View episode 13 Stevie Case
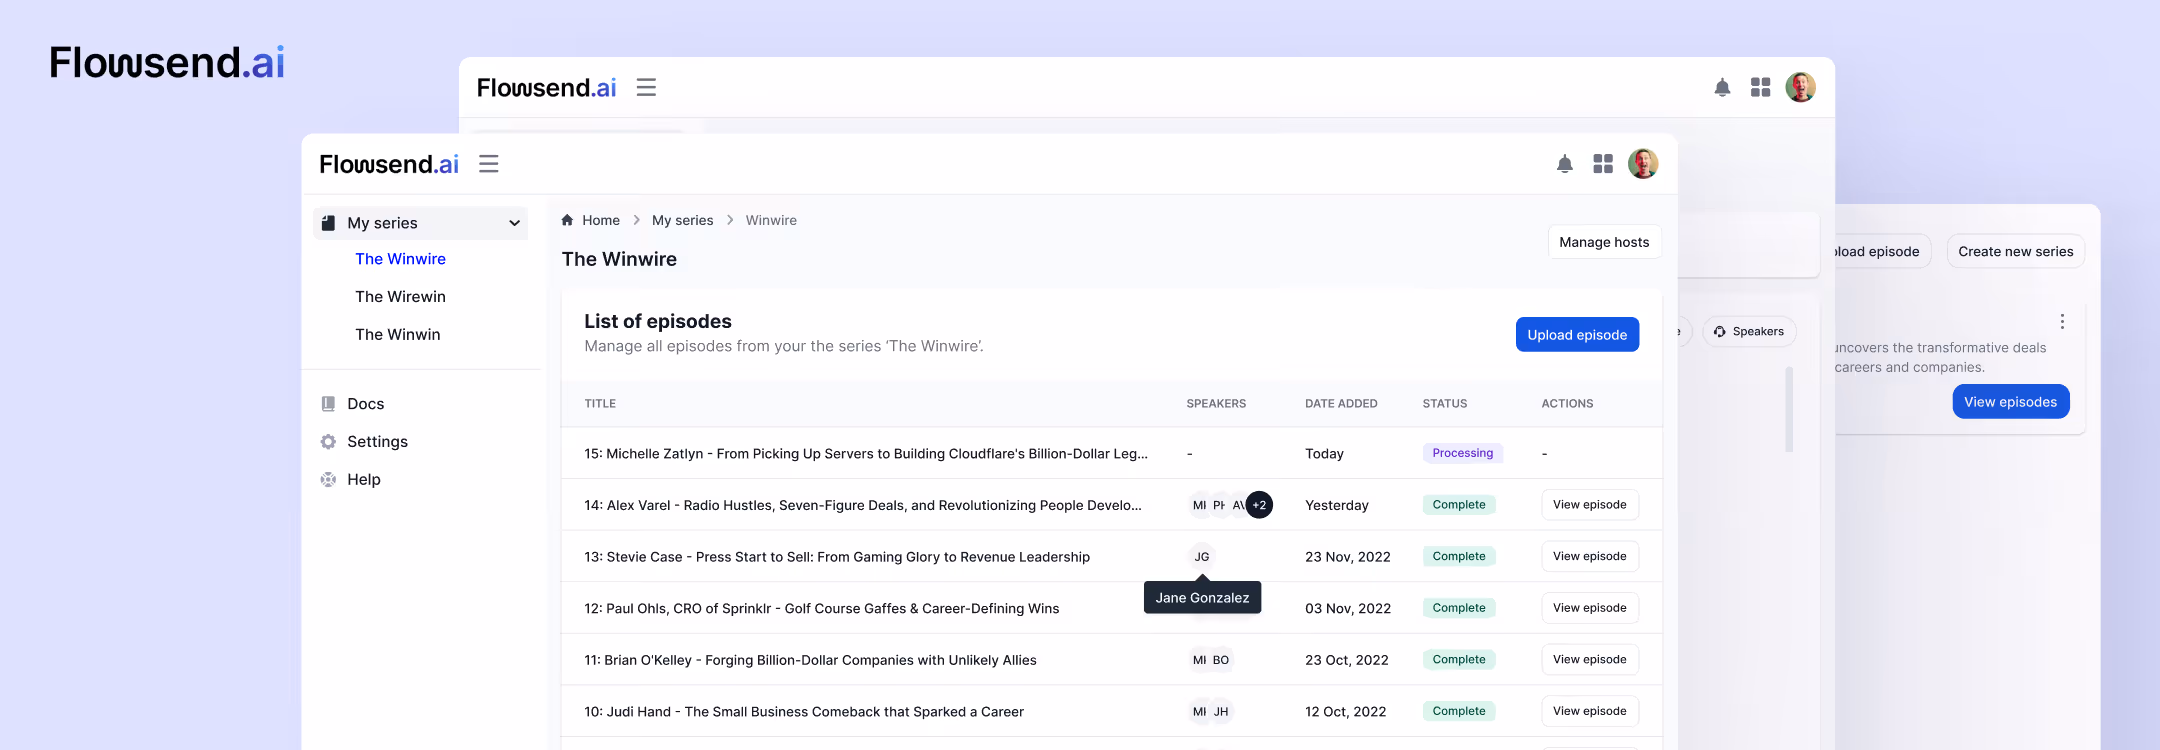The height and width of the screenshot is (750, 2160). point(1589,556)
